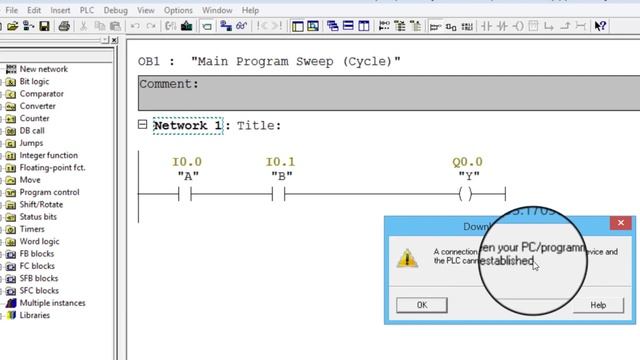Toggle Monitor mode with the glasses icon

(242, 27)
